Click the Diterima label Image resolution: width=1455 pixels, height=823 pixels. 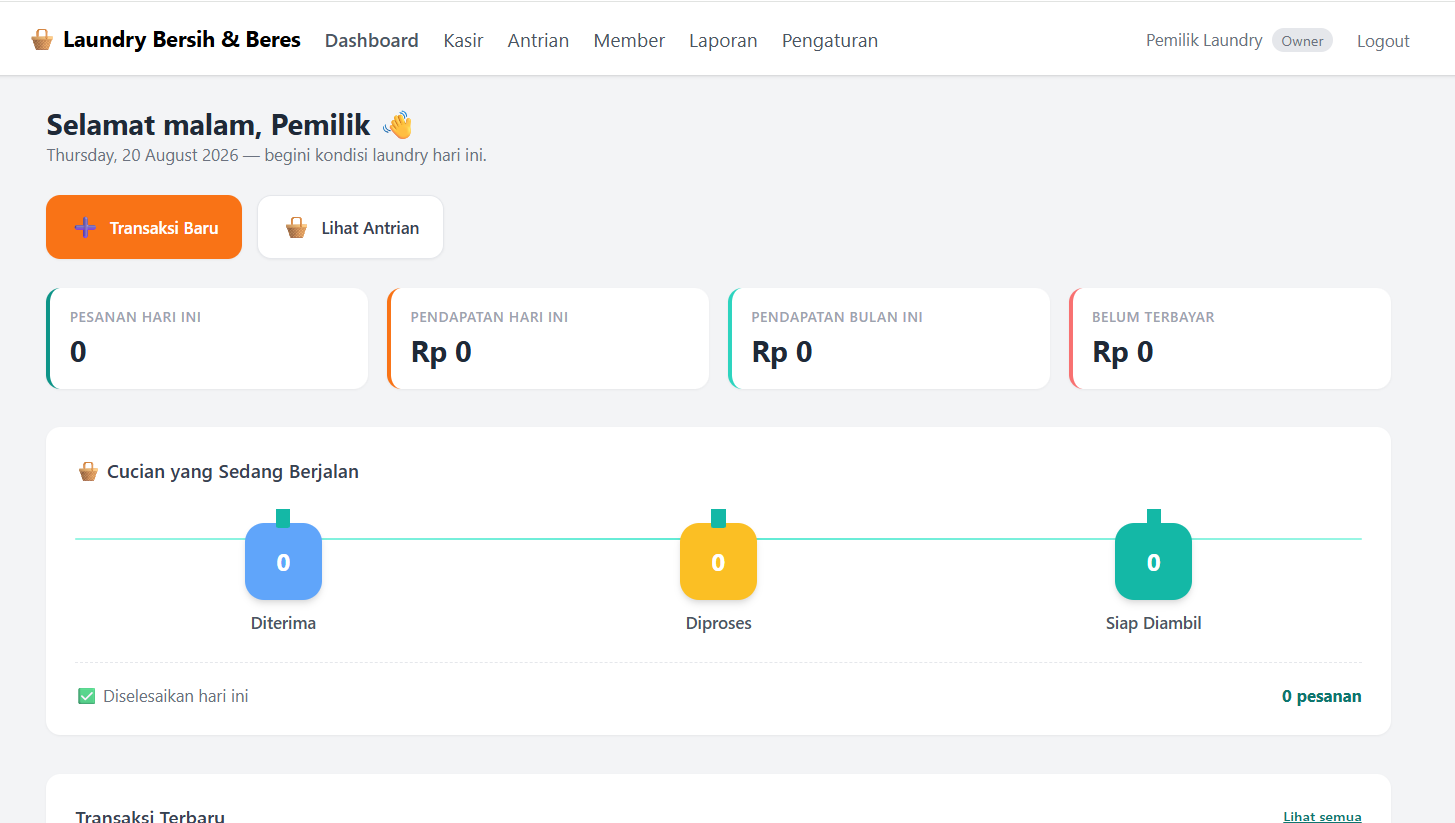[x=283, y=623]
